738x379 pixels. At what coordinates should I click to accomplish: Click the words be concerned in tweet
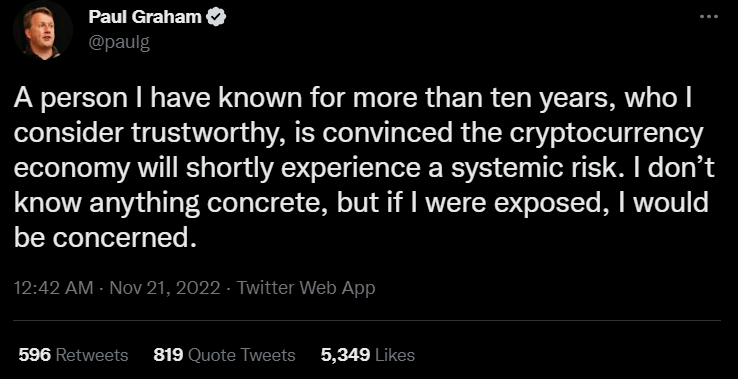pyautogui.click(x=104, y=238)
